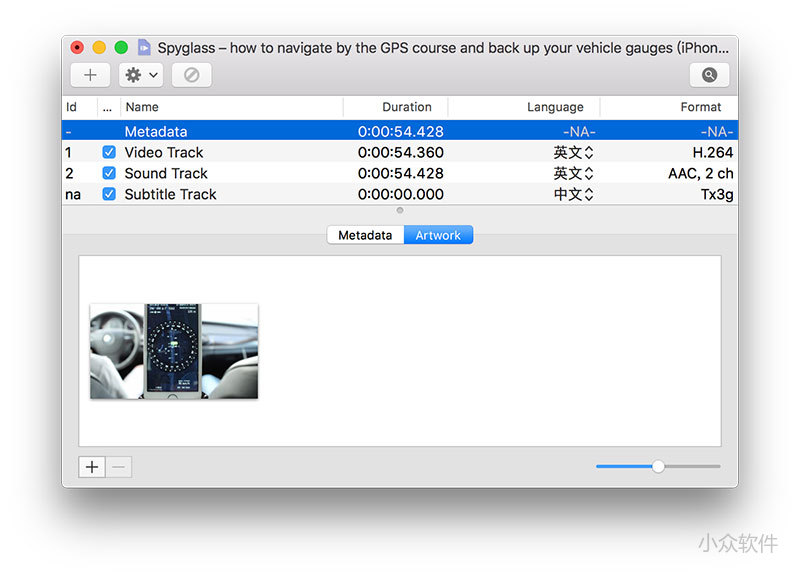
Task: Uncheck the Video Track checkbox
Action: tap(109, 153)
